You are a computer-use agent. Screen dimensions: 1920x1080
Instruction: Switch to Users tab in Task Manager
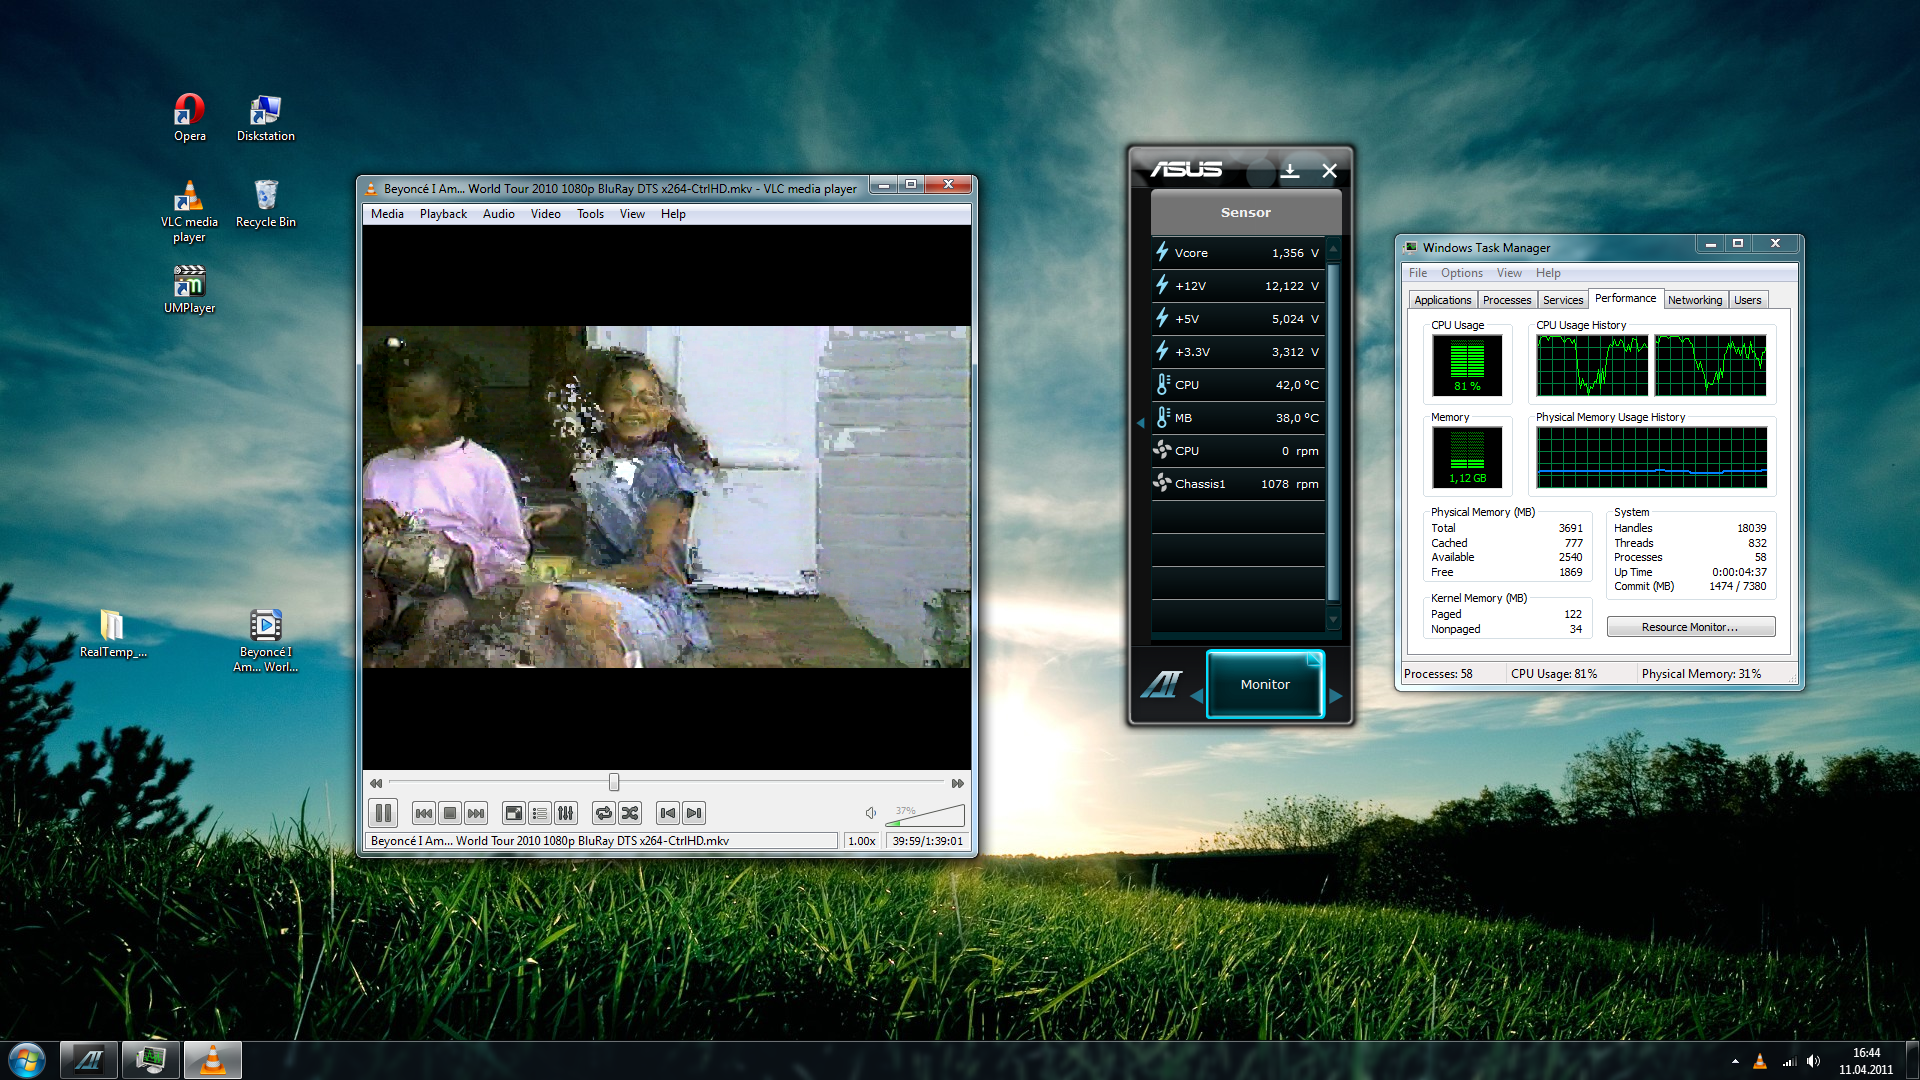point(1747,300)
